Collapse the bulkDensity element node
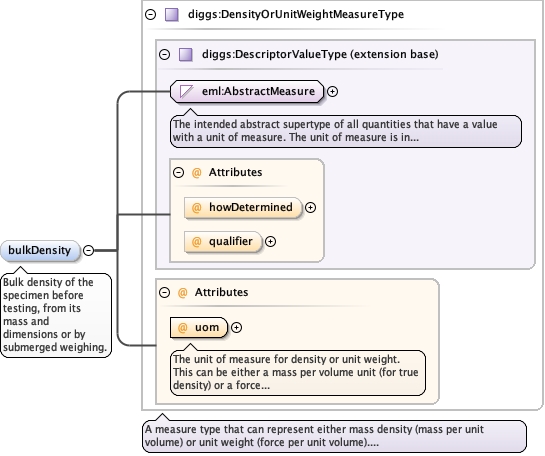The image size is (545, 456). click(x=89, y=250)
